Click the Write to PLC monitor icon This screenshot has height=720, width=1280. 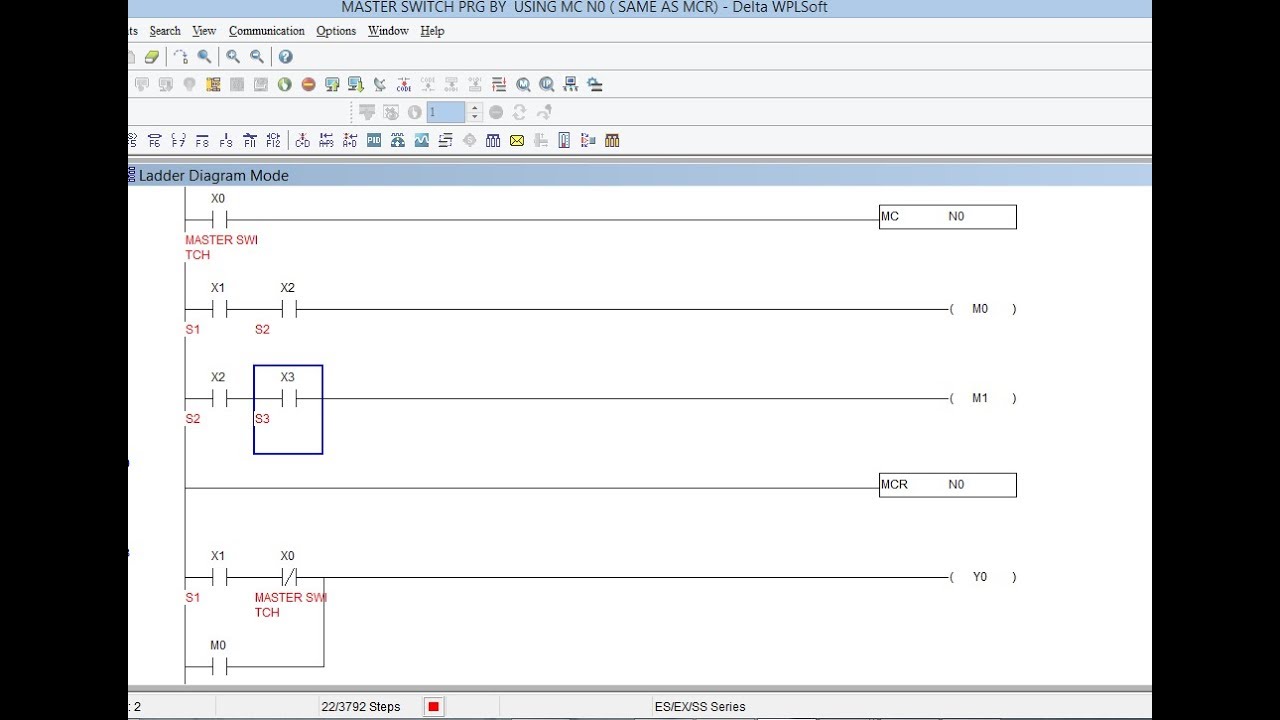pyautogui.click(x=332, y=85)
